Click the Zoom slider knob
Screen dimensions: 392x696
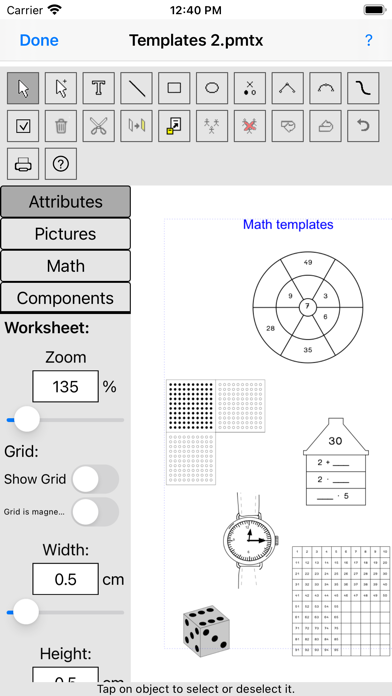pos(27,419)
